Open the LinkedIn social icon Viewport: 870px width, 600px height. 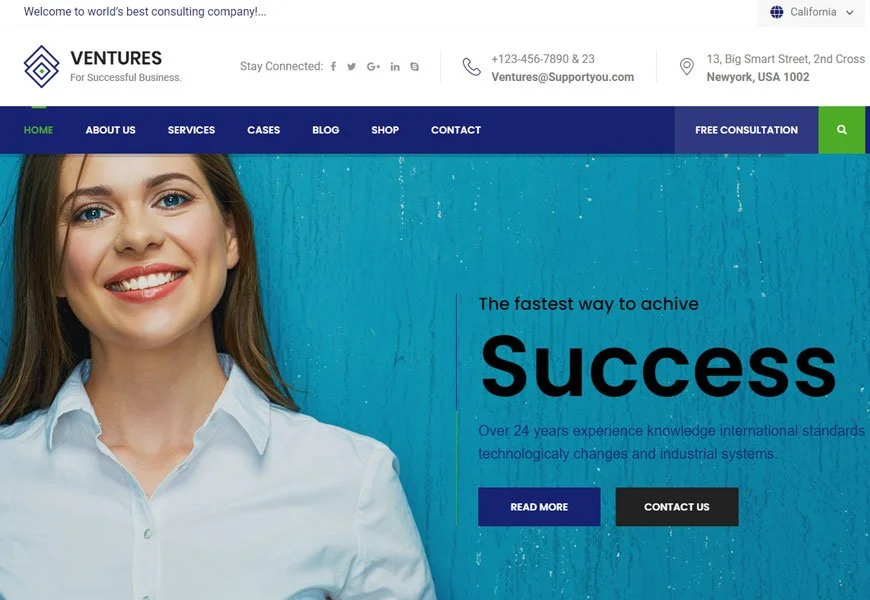coord(395,67)
